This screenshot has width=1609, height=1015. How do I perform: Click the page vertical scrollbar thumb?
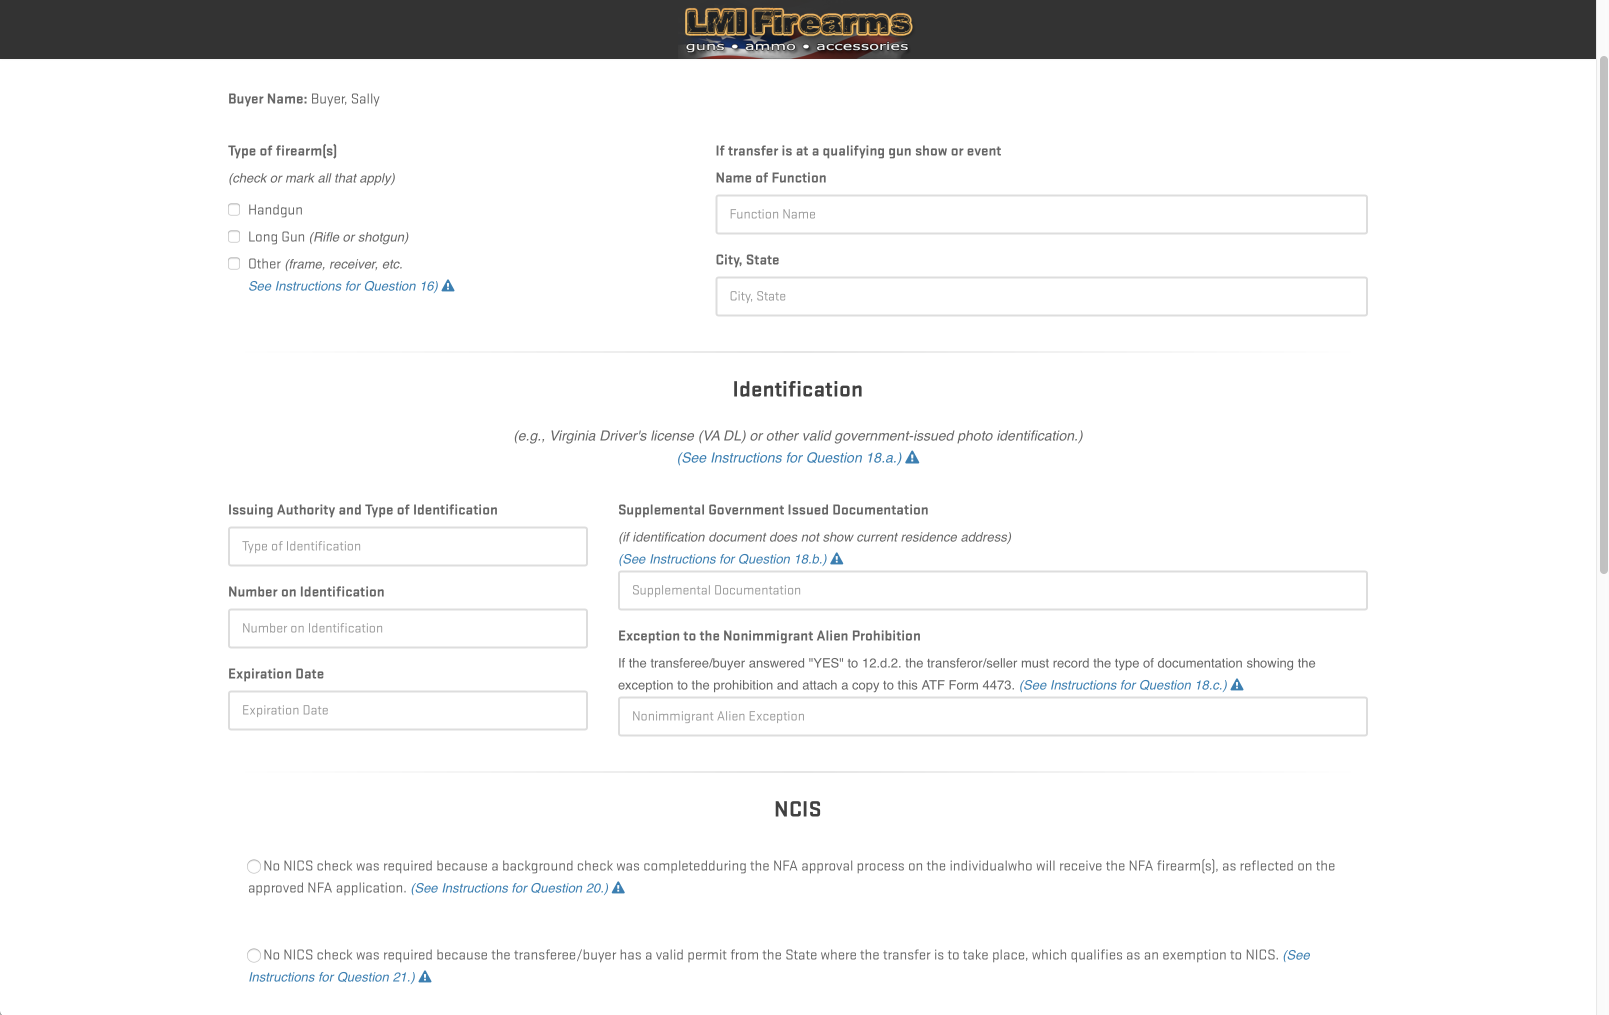coord(1603,315)
